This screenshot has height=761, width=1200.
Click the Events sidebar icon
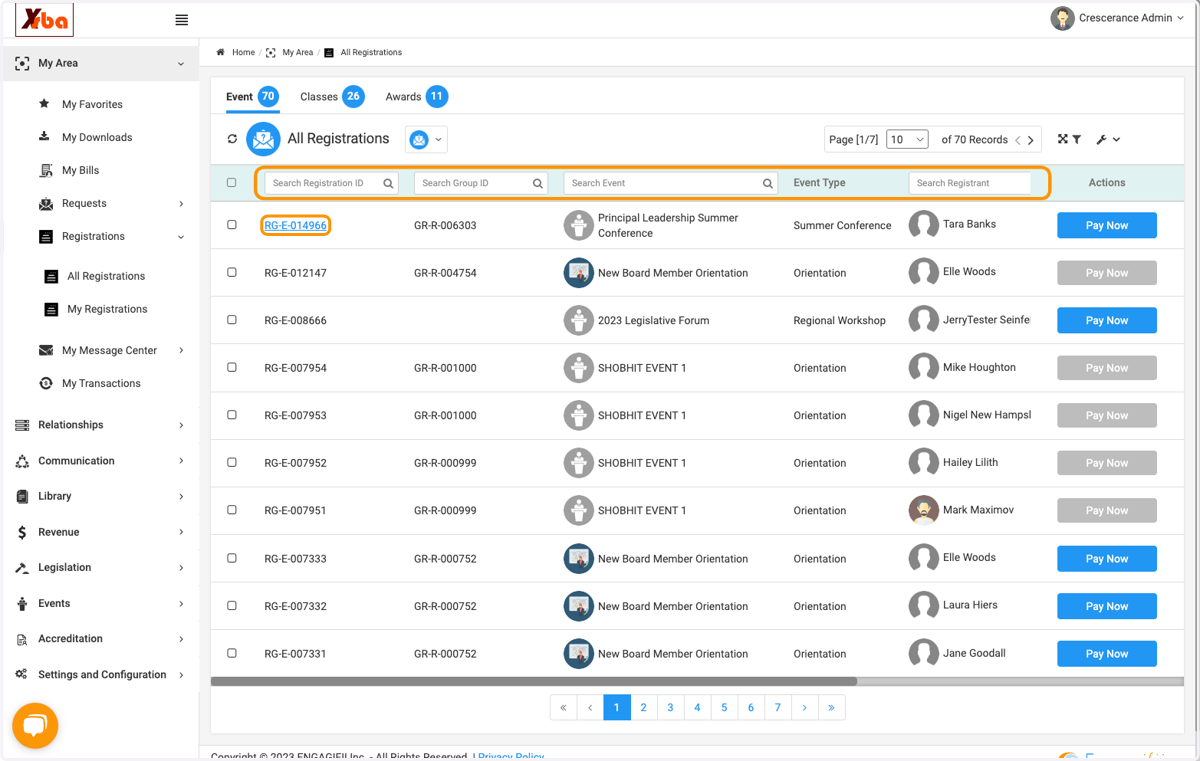[22, 603]
